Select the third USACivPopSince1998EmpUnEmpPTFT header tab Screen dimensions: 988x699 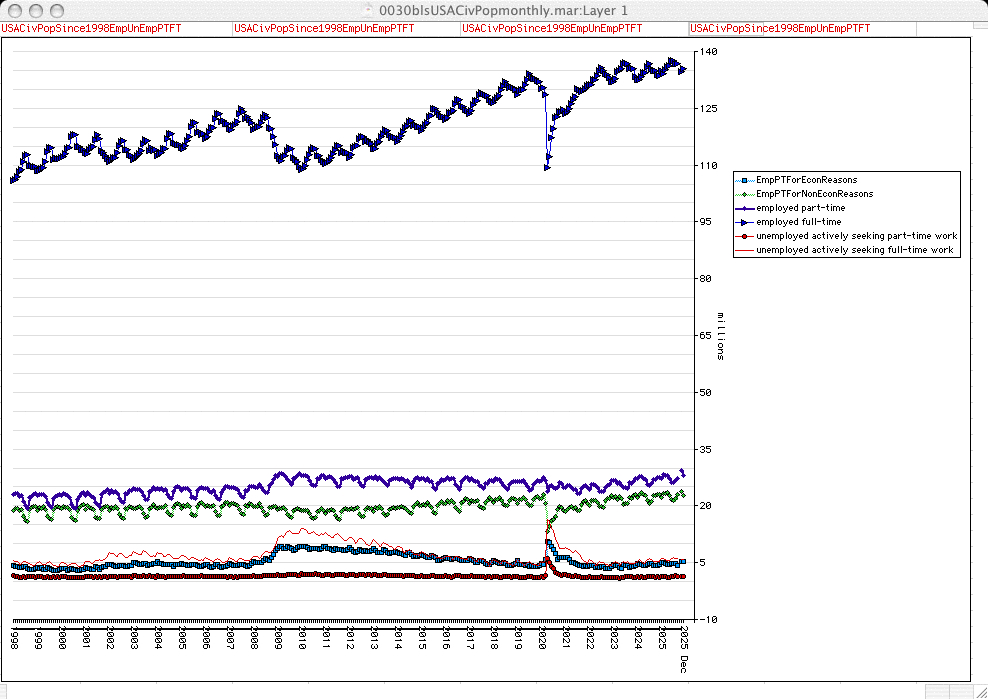pos(552,29)
